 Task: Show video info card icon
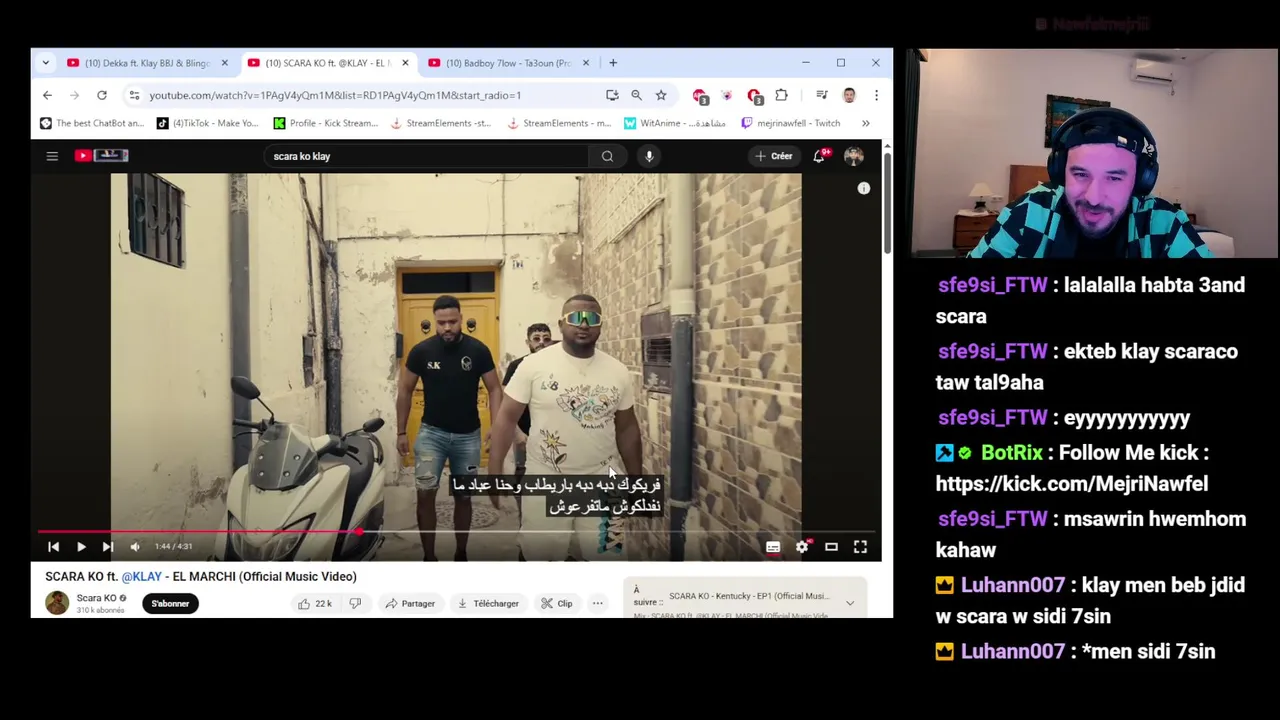(x=864, y=188)
